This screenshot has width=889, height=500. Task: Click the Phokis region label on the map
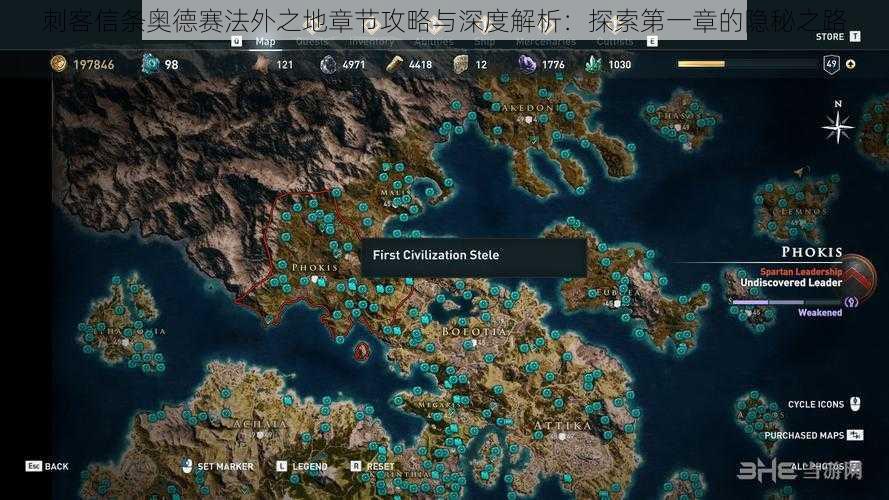tap(315, 267)
